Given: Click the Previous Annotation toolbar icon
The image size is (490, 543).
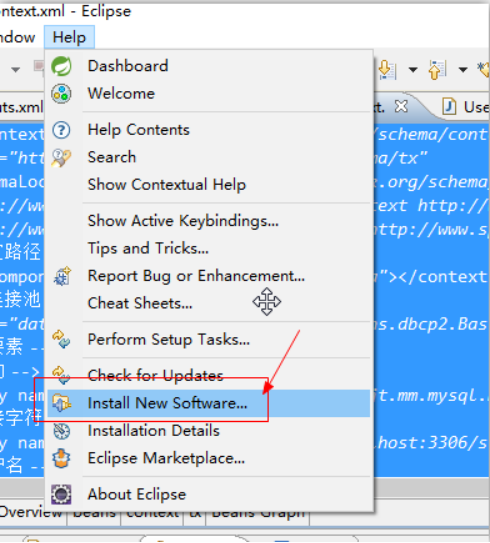Looking at the screenshot, I should [x=437, y=70].
